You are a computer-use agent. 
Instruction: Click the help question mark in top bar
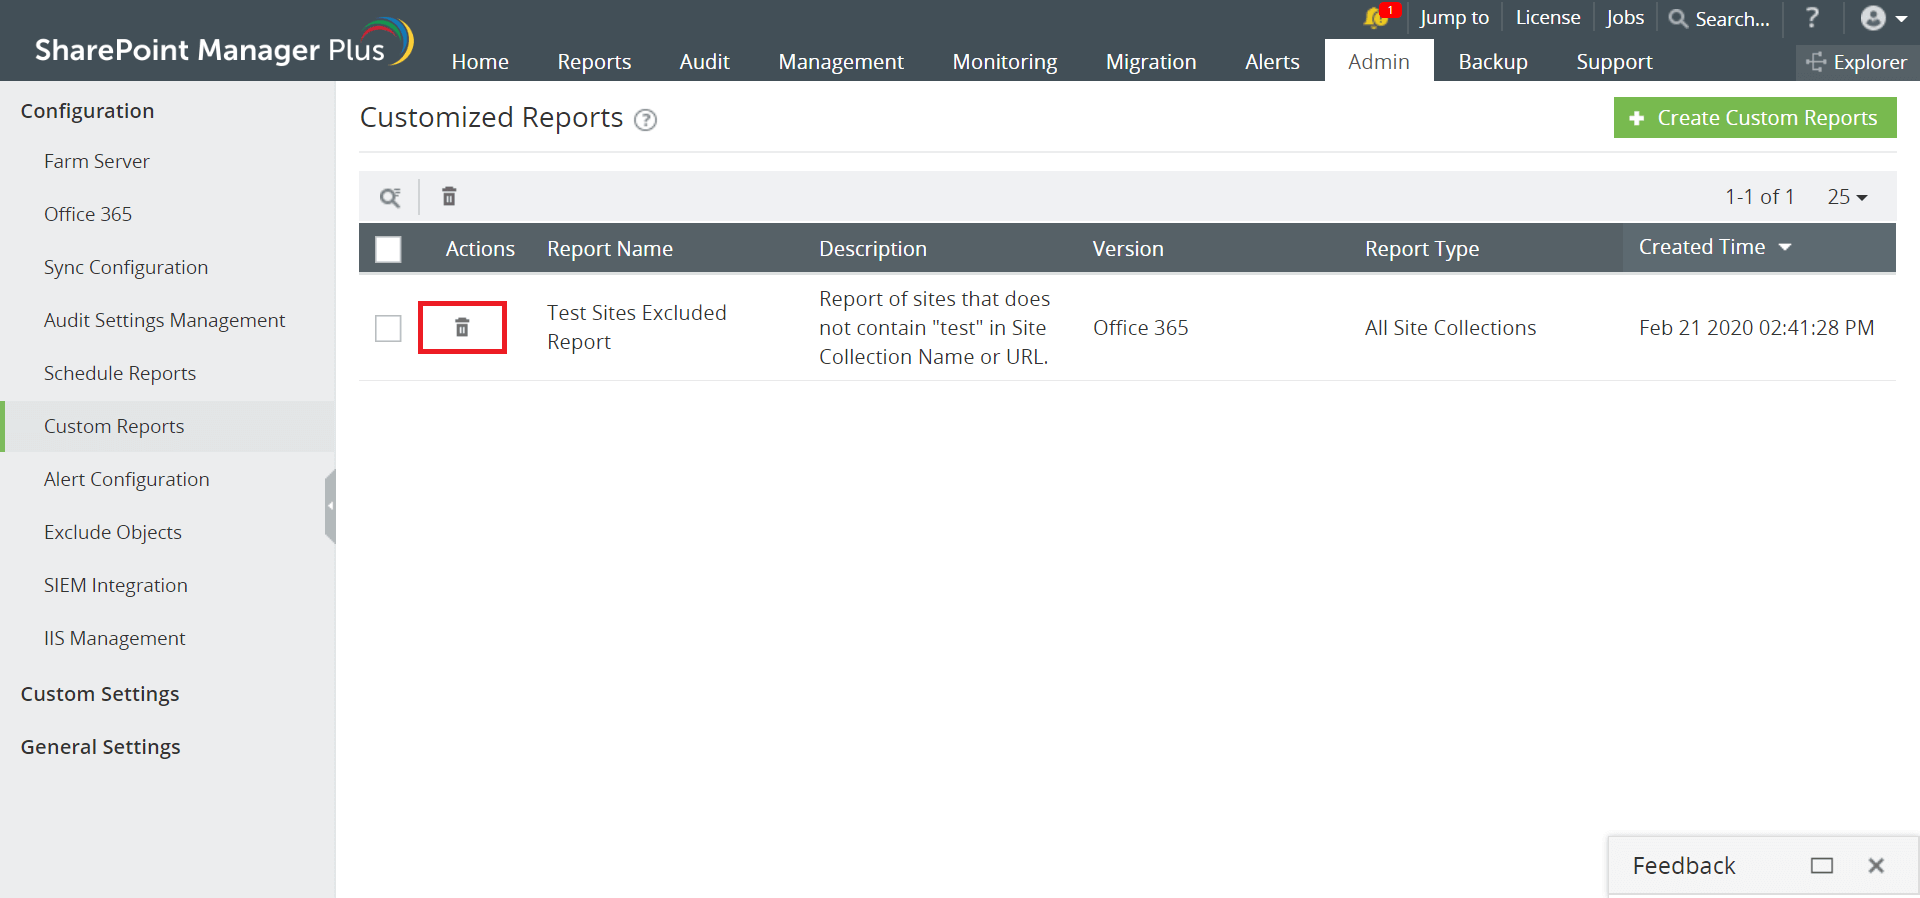pos(1812,17)
